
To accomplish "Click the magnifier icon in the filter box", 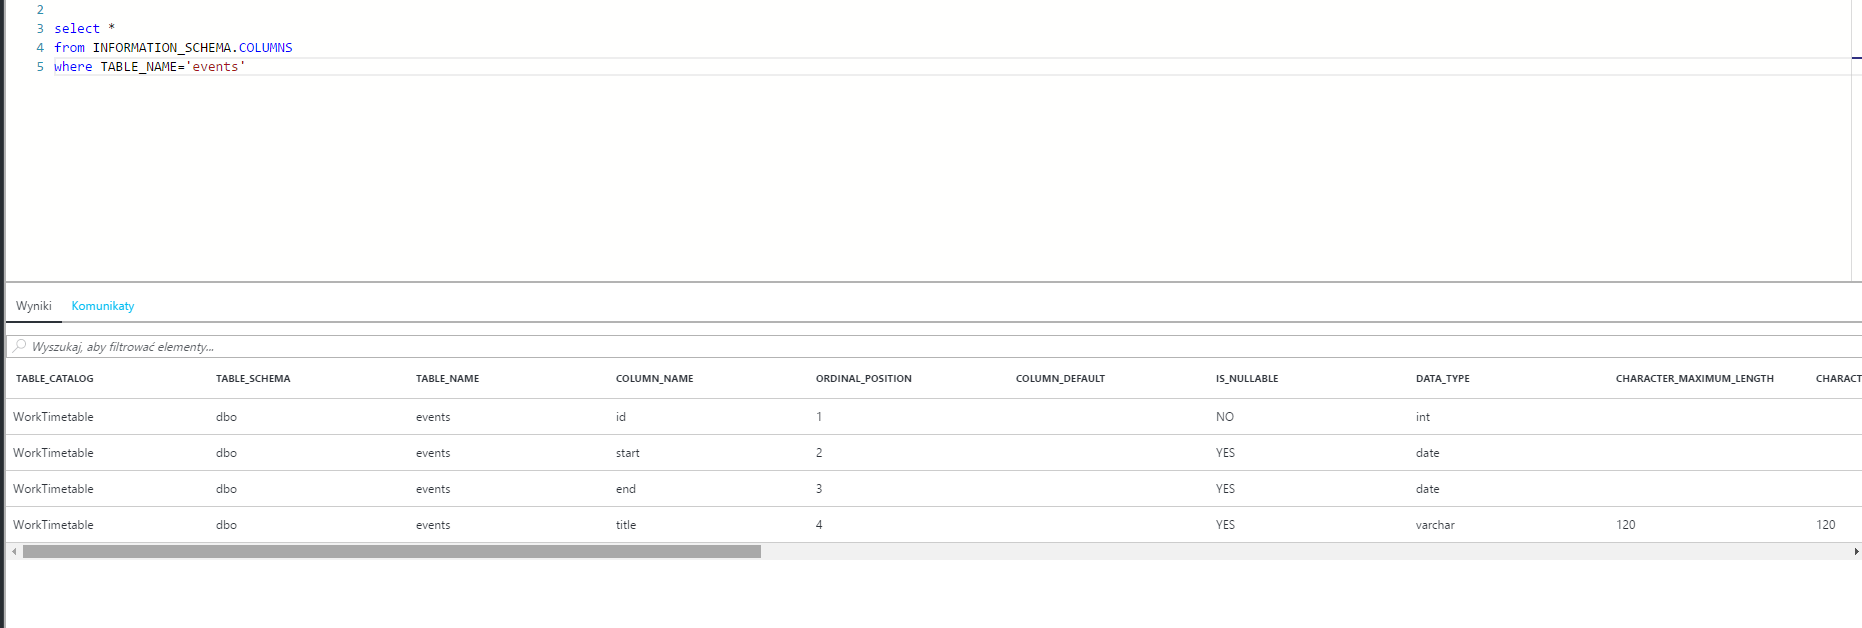I will coord(20,346).
